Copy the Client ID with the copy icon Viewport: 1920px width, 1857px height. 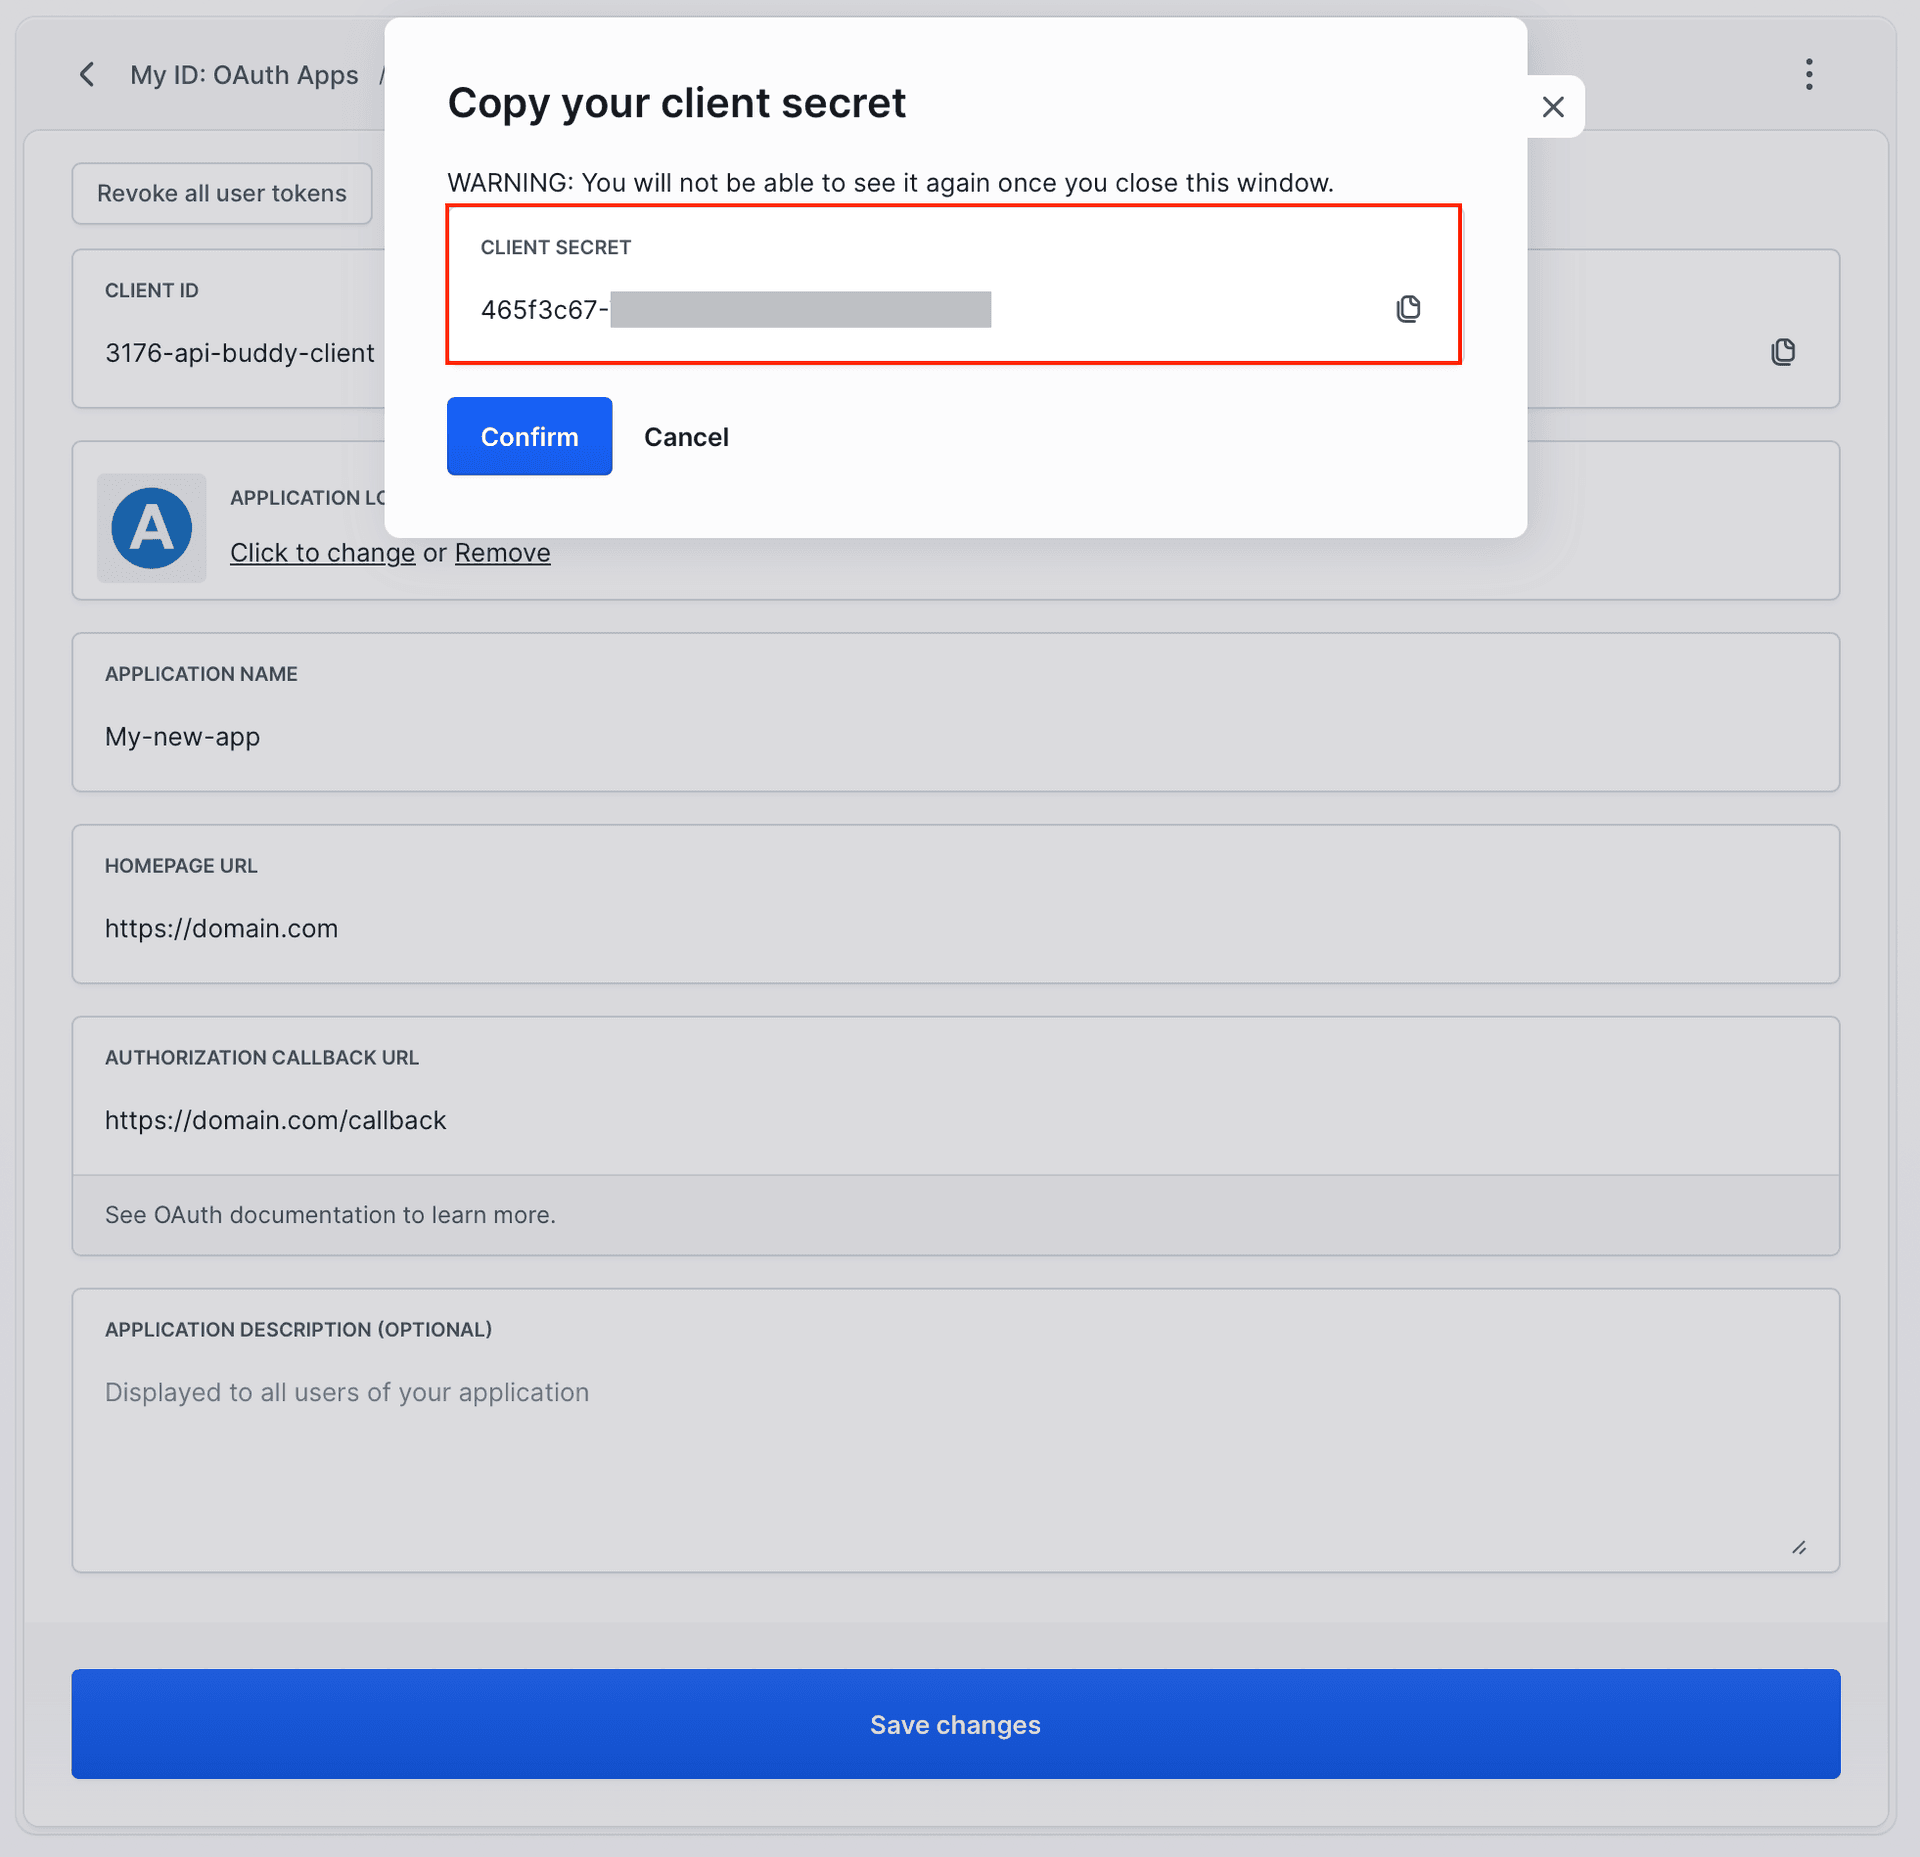pyautogui.click(x=1782, y=352)
